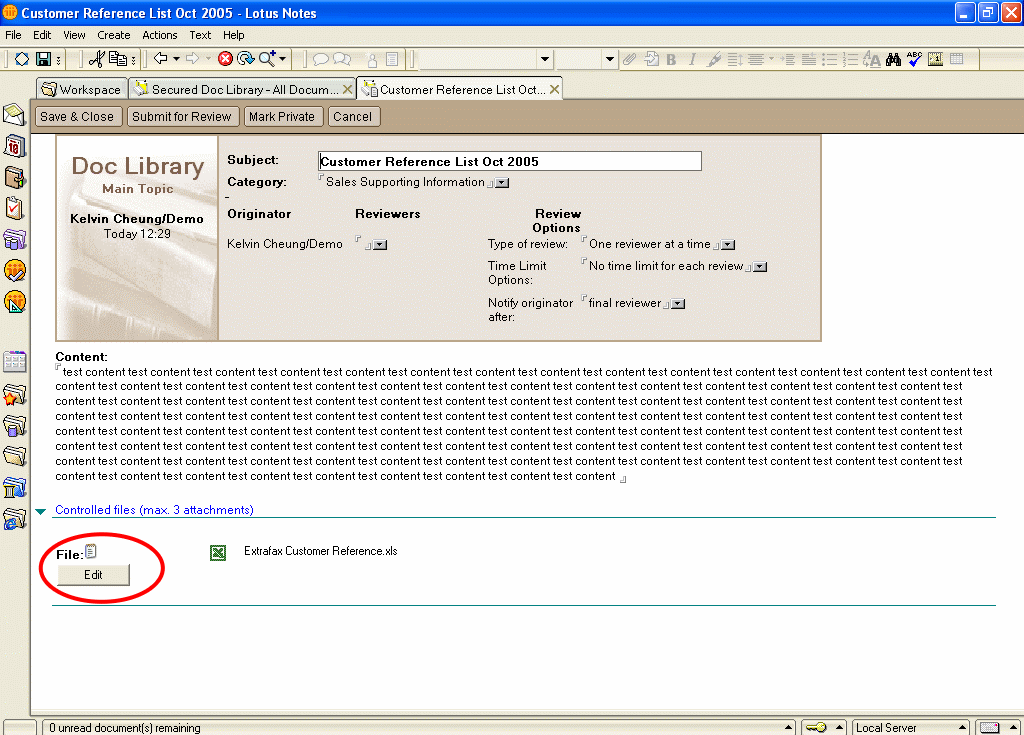Open the Mail icon in bookmark bar
The image size is (1024, 735).
[x=14, y=114]
